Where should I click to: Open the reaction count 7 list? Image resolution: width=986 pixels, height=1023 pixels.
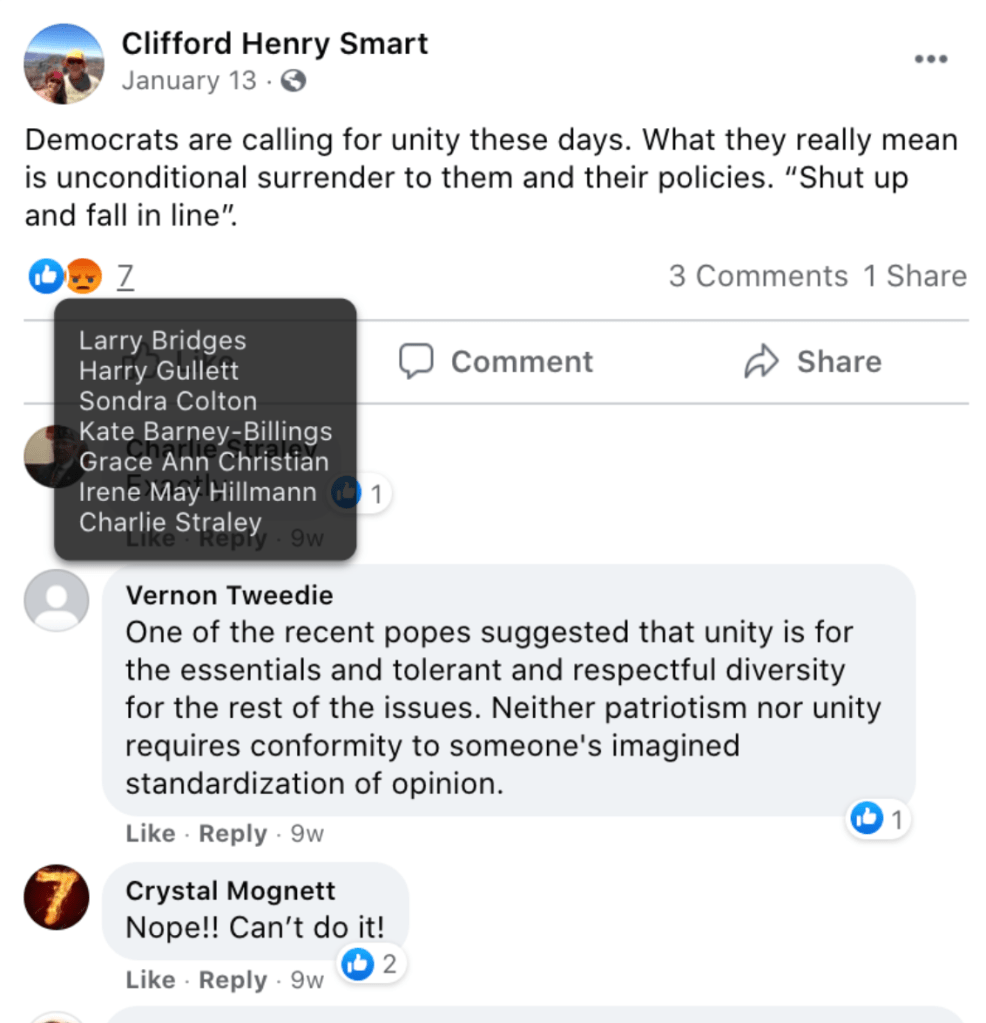(124, 276)
